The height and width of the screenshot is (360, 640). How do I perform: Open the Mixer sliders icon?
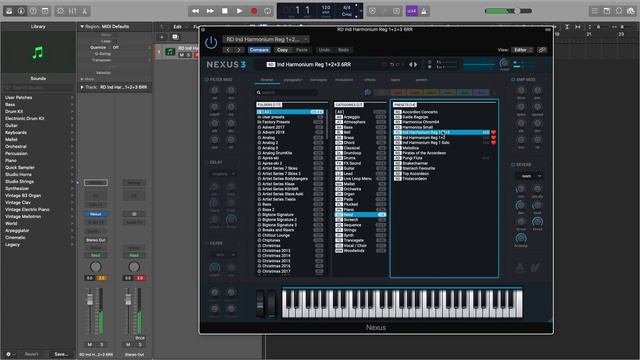click(x=72, y=11)
